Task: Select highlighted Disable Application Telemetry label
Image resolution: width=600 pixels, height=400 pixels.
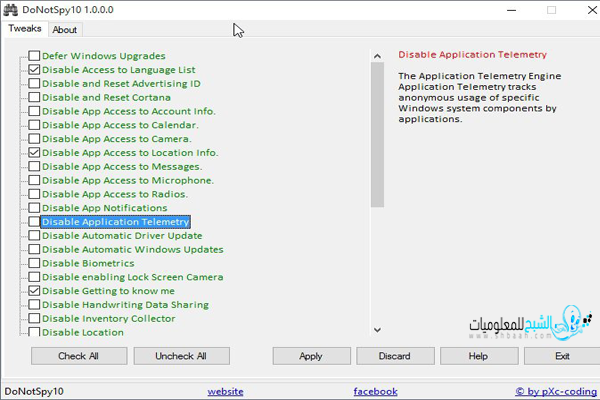Action: coord(116,222)
